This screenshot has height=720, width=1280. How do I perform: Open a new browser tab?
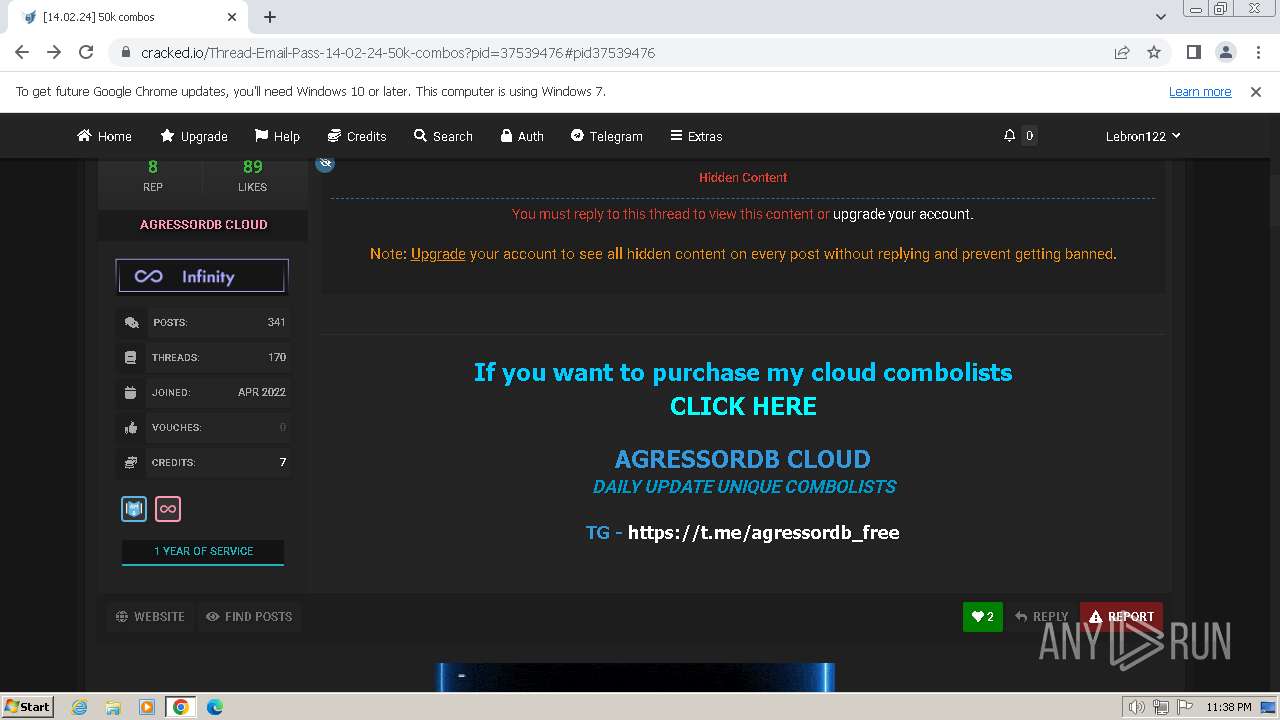pos(270,17)
